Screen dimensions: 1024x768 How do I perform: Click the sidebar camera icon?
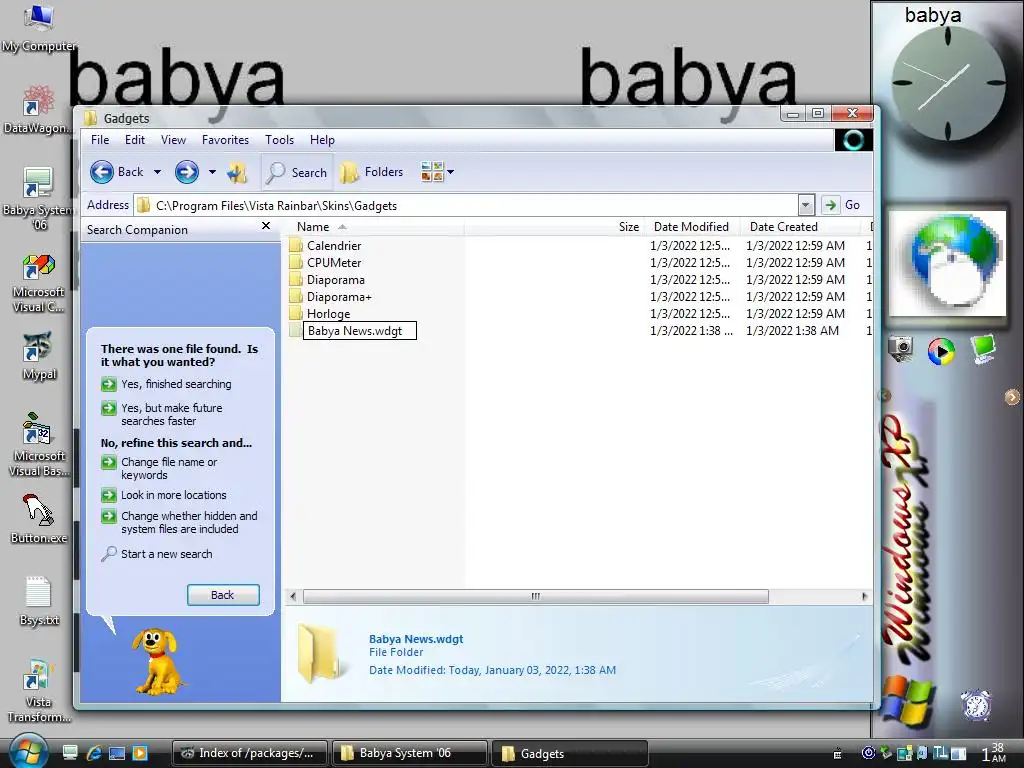point(901,349)
